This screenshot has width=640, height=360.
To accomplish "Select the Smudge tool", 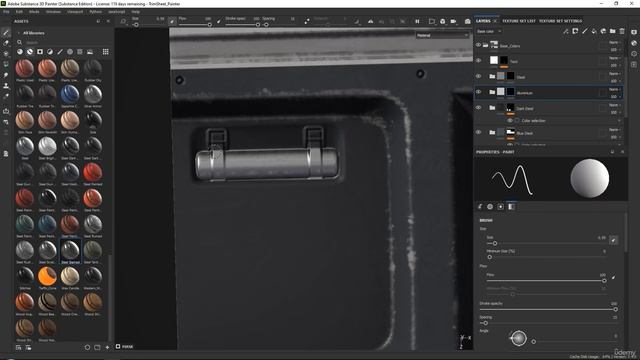I will point(6,75).
